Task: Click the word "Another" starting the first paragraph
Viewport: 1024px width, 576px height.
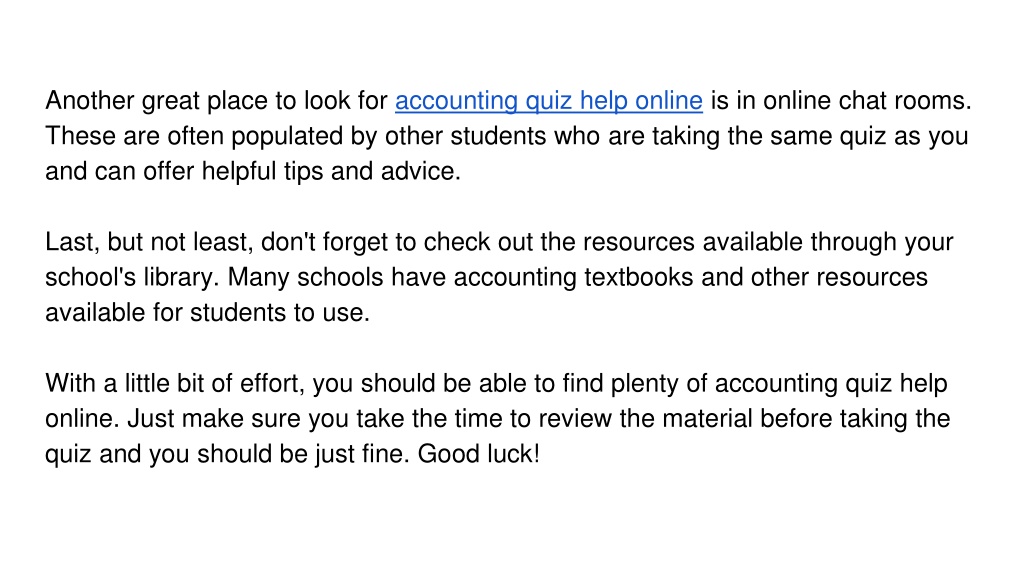Action: point(89,101)
